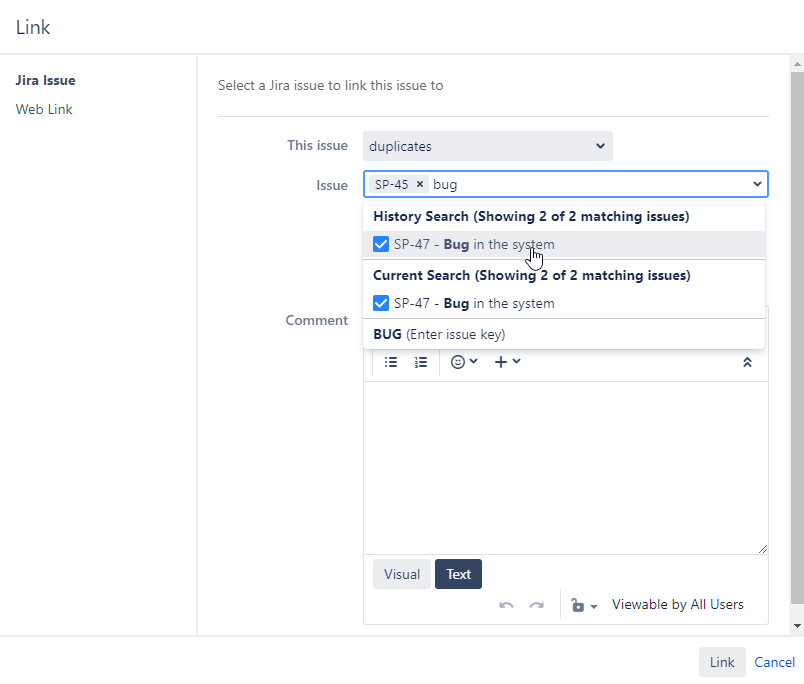Uncheck SP-47 under Current Search
Image resolution: width=804 pixels, height=684 pixels.
[381, 303]
